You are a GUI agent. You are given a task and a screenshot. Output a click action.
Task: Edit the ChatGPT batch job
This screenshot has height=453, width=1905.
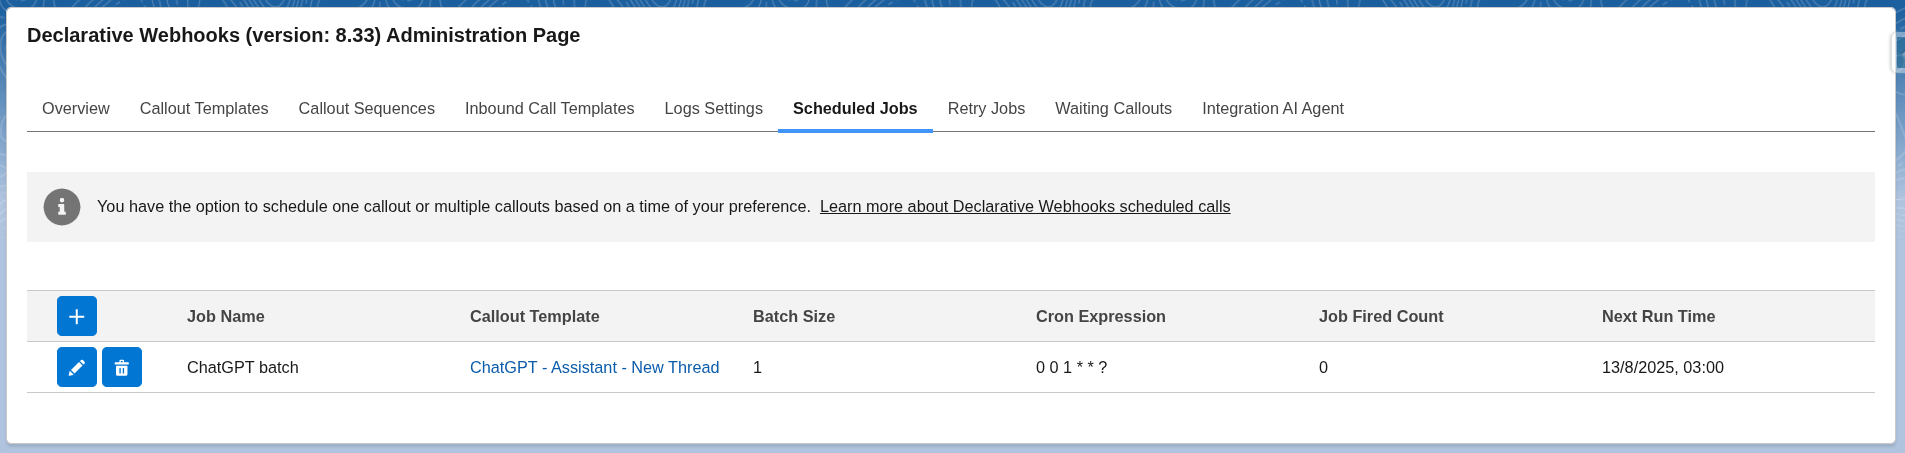[77, 367]
